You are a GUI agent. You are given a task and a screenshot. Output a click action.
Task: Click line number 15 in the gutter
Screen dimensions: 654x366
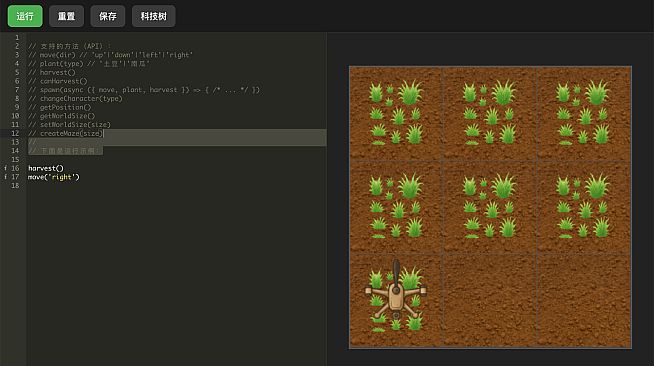pos(15,160)
